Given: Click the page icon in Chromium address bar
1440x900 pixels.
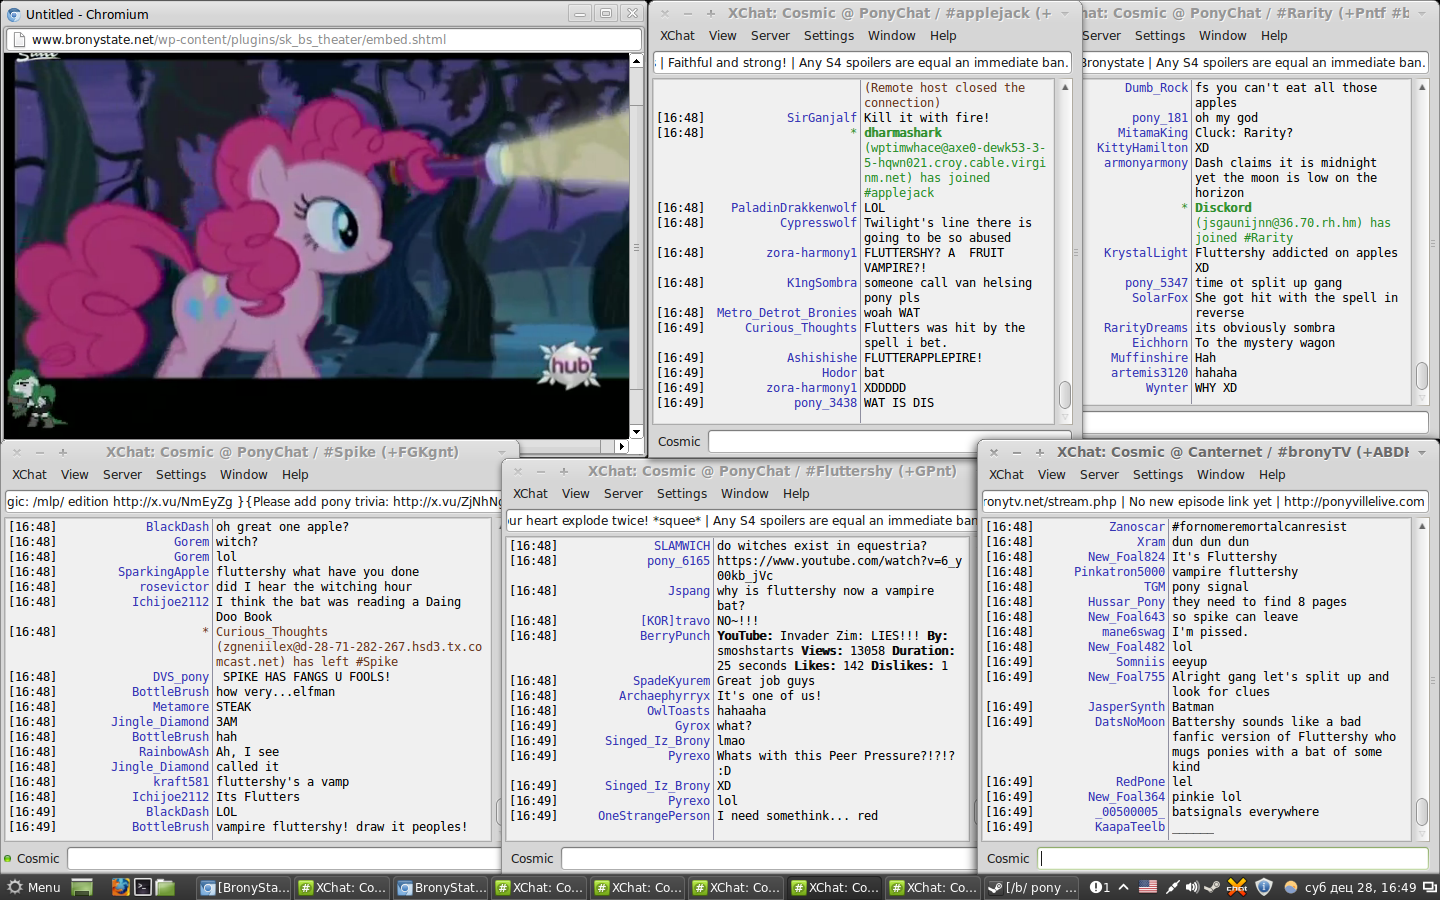Looking at the screenshot, I should pos(18,40).
